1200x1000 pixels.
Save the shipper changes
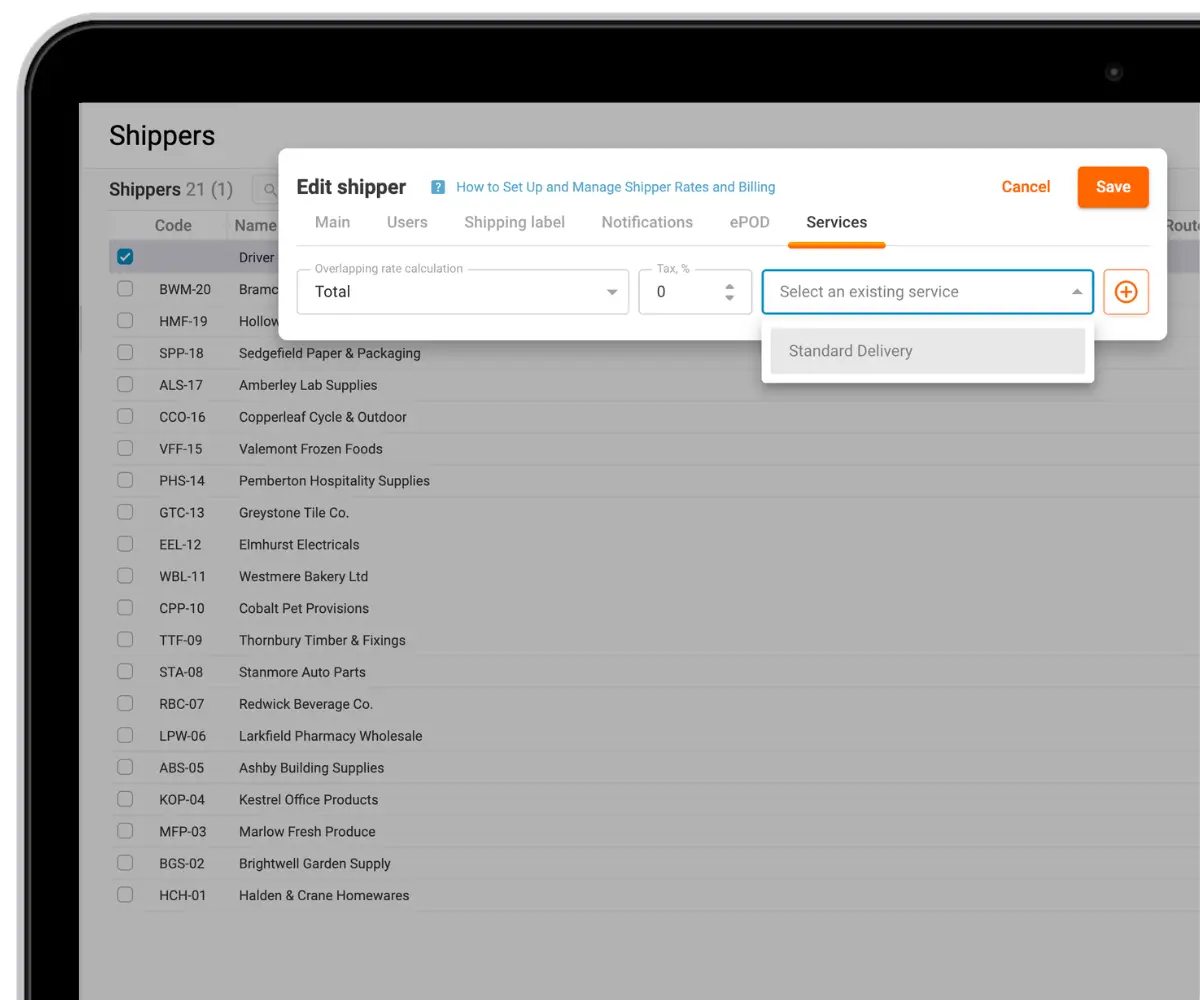pyautogui.click(x=1113, y=187)
